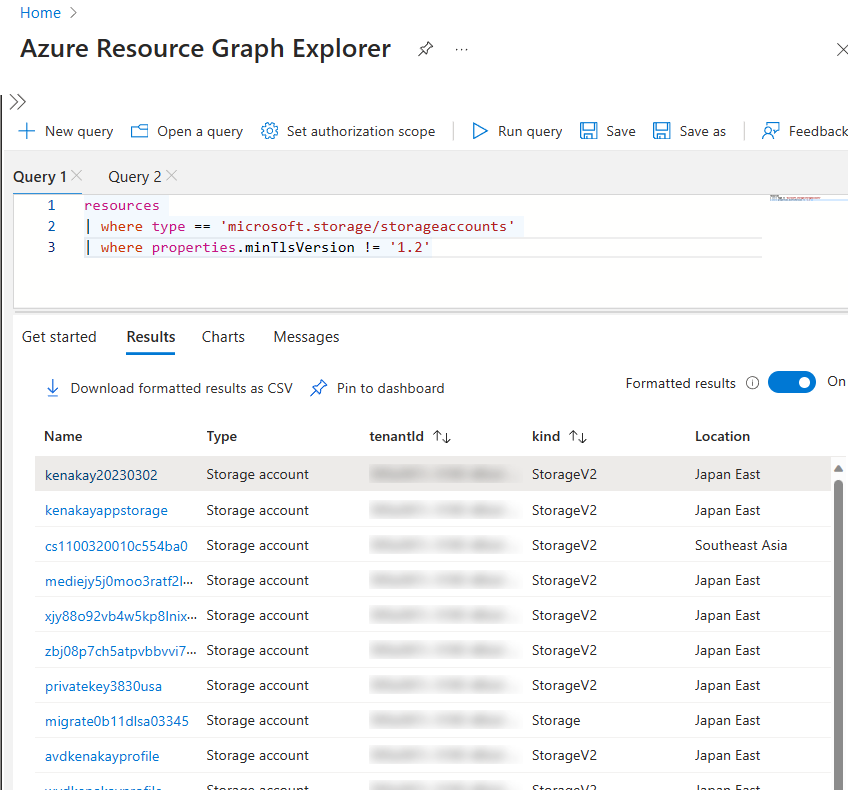
Task: Open the zbj08p7ch5atpvbbvvi7 storage account
Action: [x=121, y=651]
